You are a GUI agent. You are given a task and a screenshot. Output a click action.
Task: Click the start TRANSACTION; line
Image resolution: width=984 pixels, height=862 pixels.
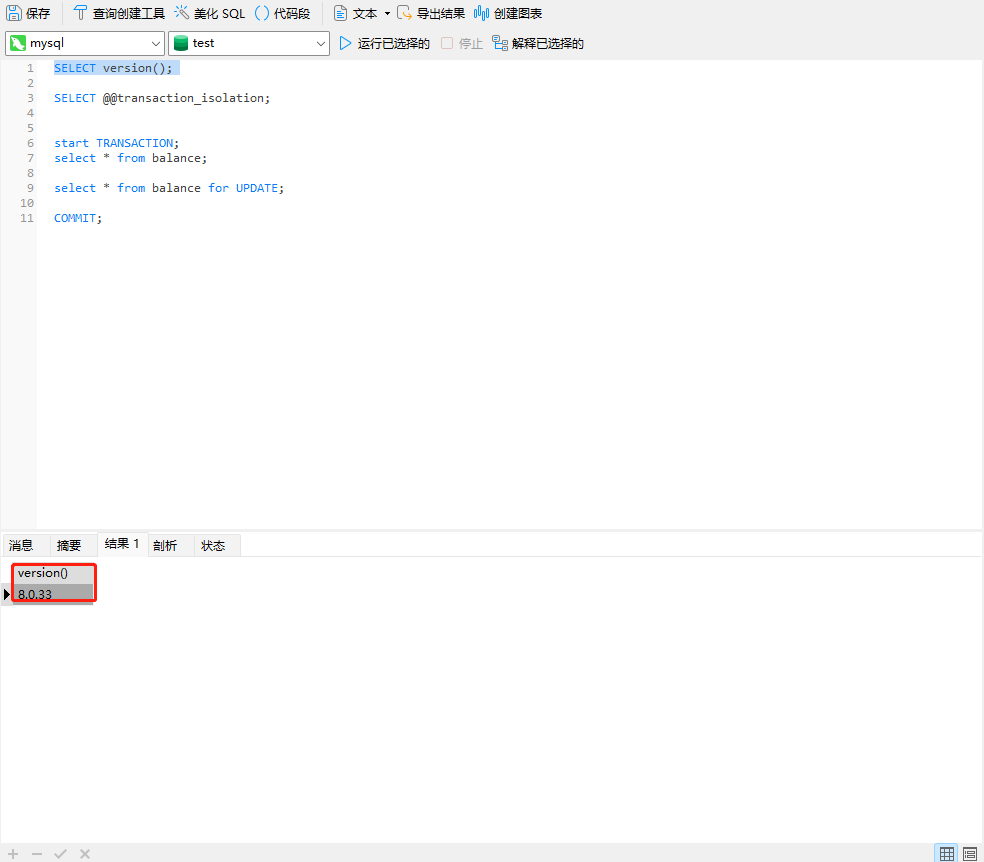tap(117, 143)
